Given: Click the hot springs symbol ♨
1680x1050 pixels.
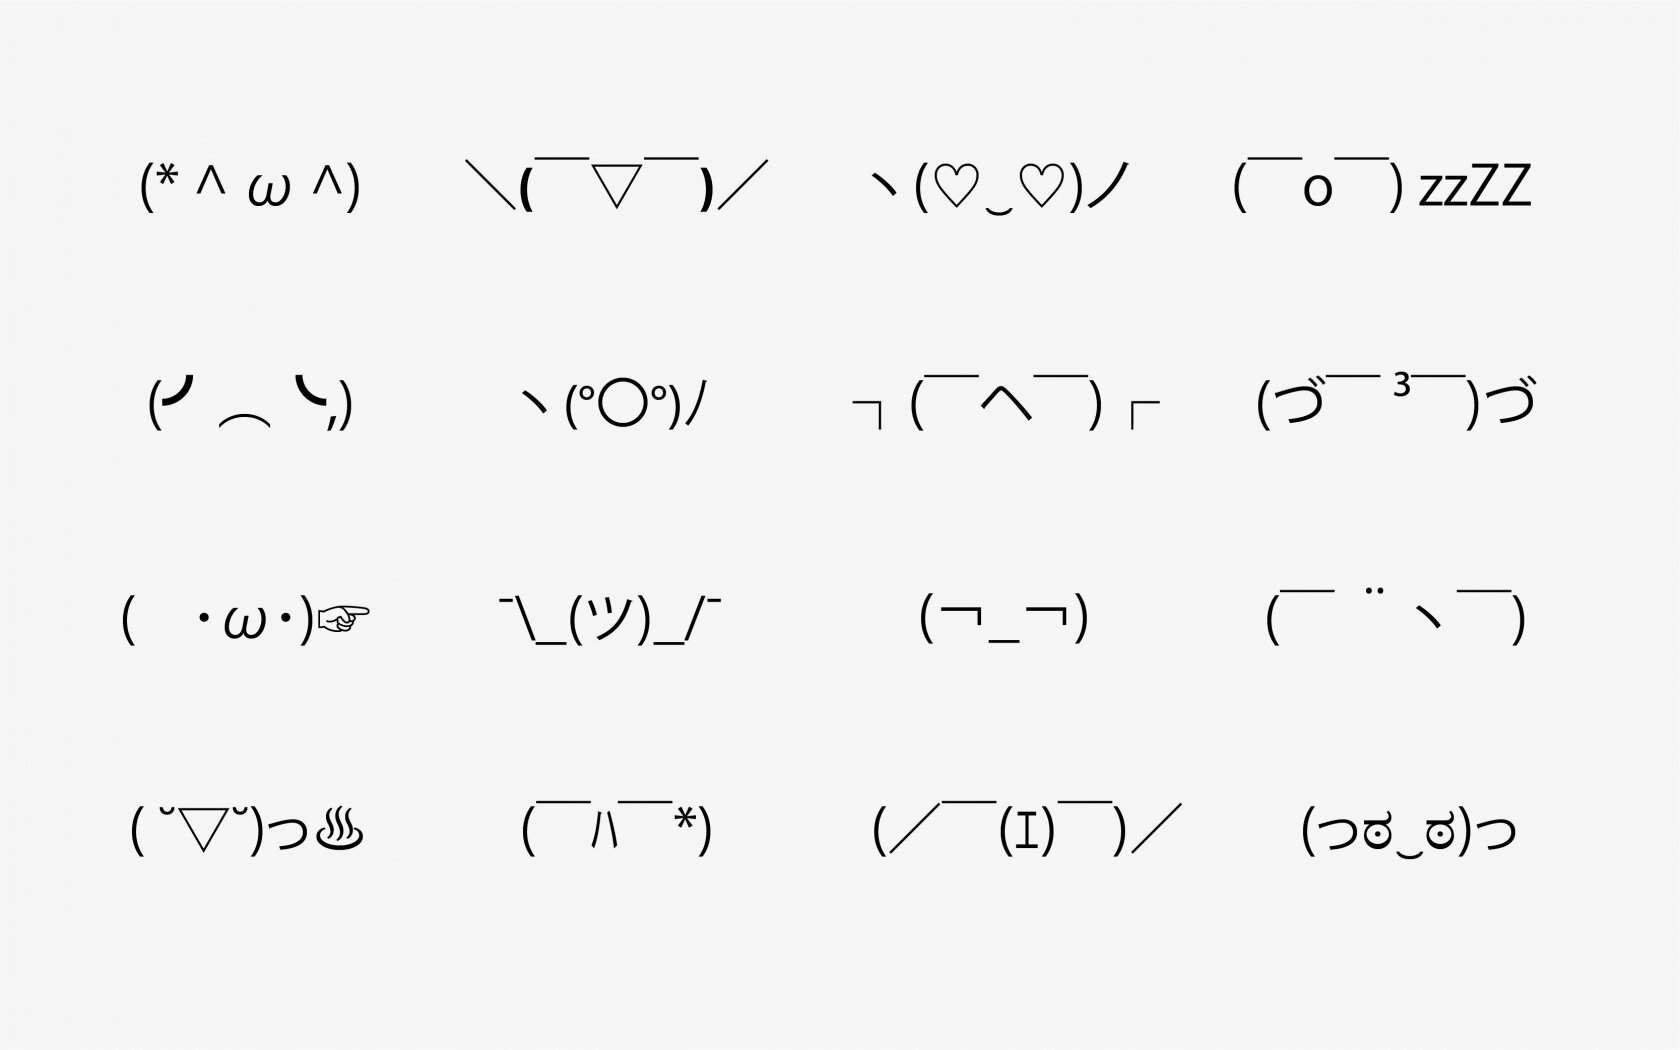Looking at the screenshot, I should 339,830.
